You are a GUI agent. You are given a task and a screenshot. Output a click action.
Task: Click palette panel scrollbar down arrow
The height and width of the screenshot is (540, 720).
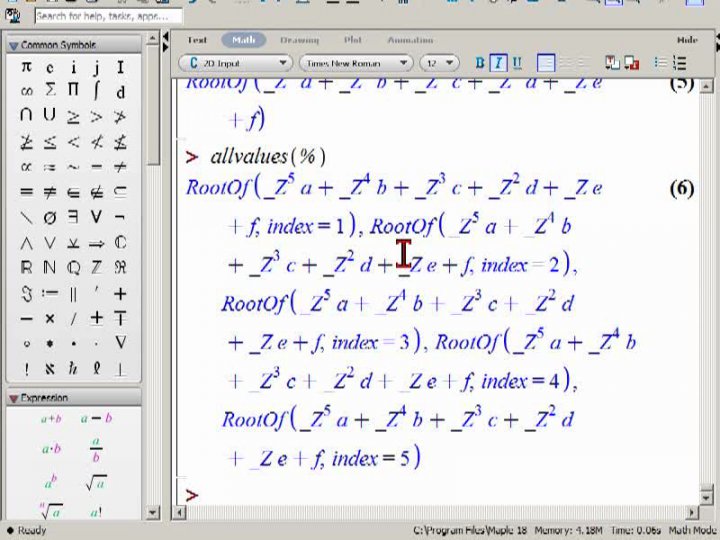153,512
